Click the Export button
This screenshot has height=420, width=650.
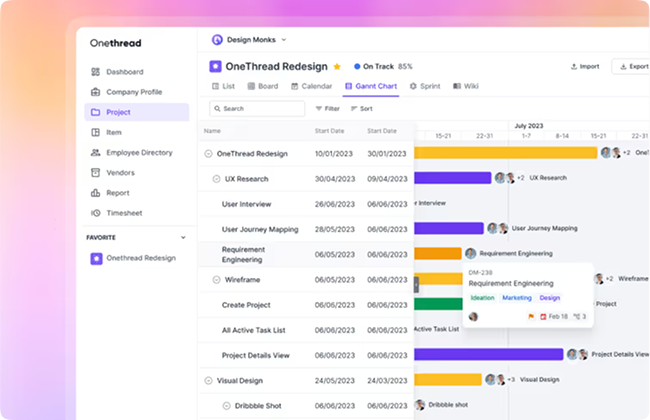point(633,66)
